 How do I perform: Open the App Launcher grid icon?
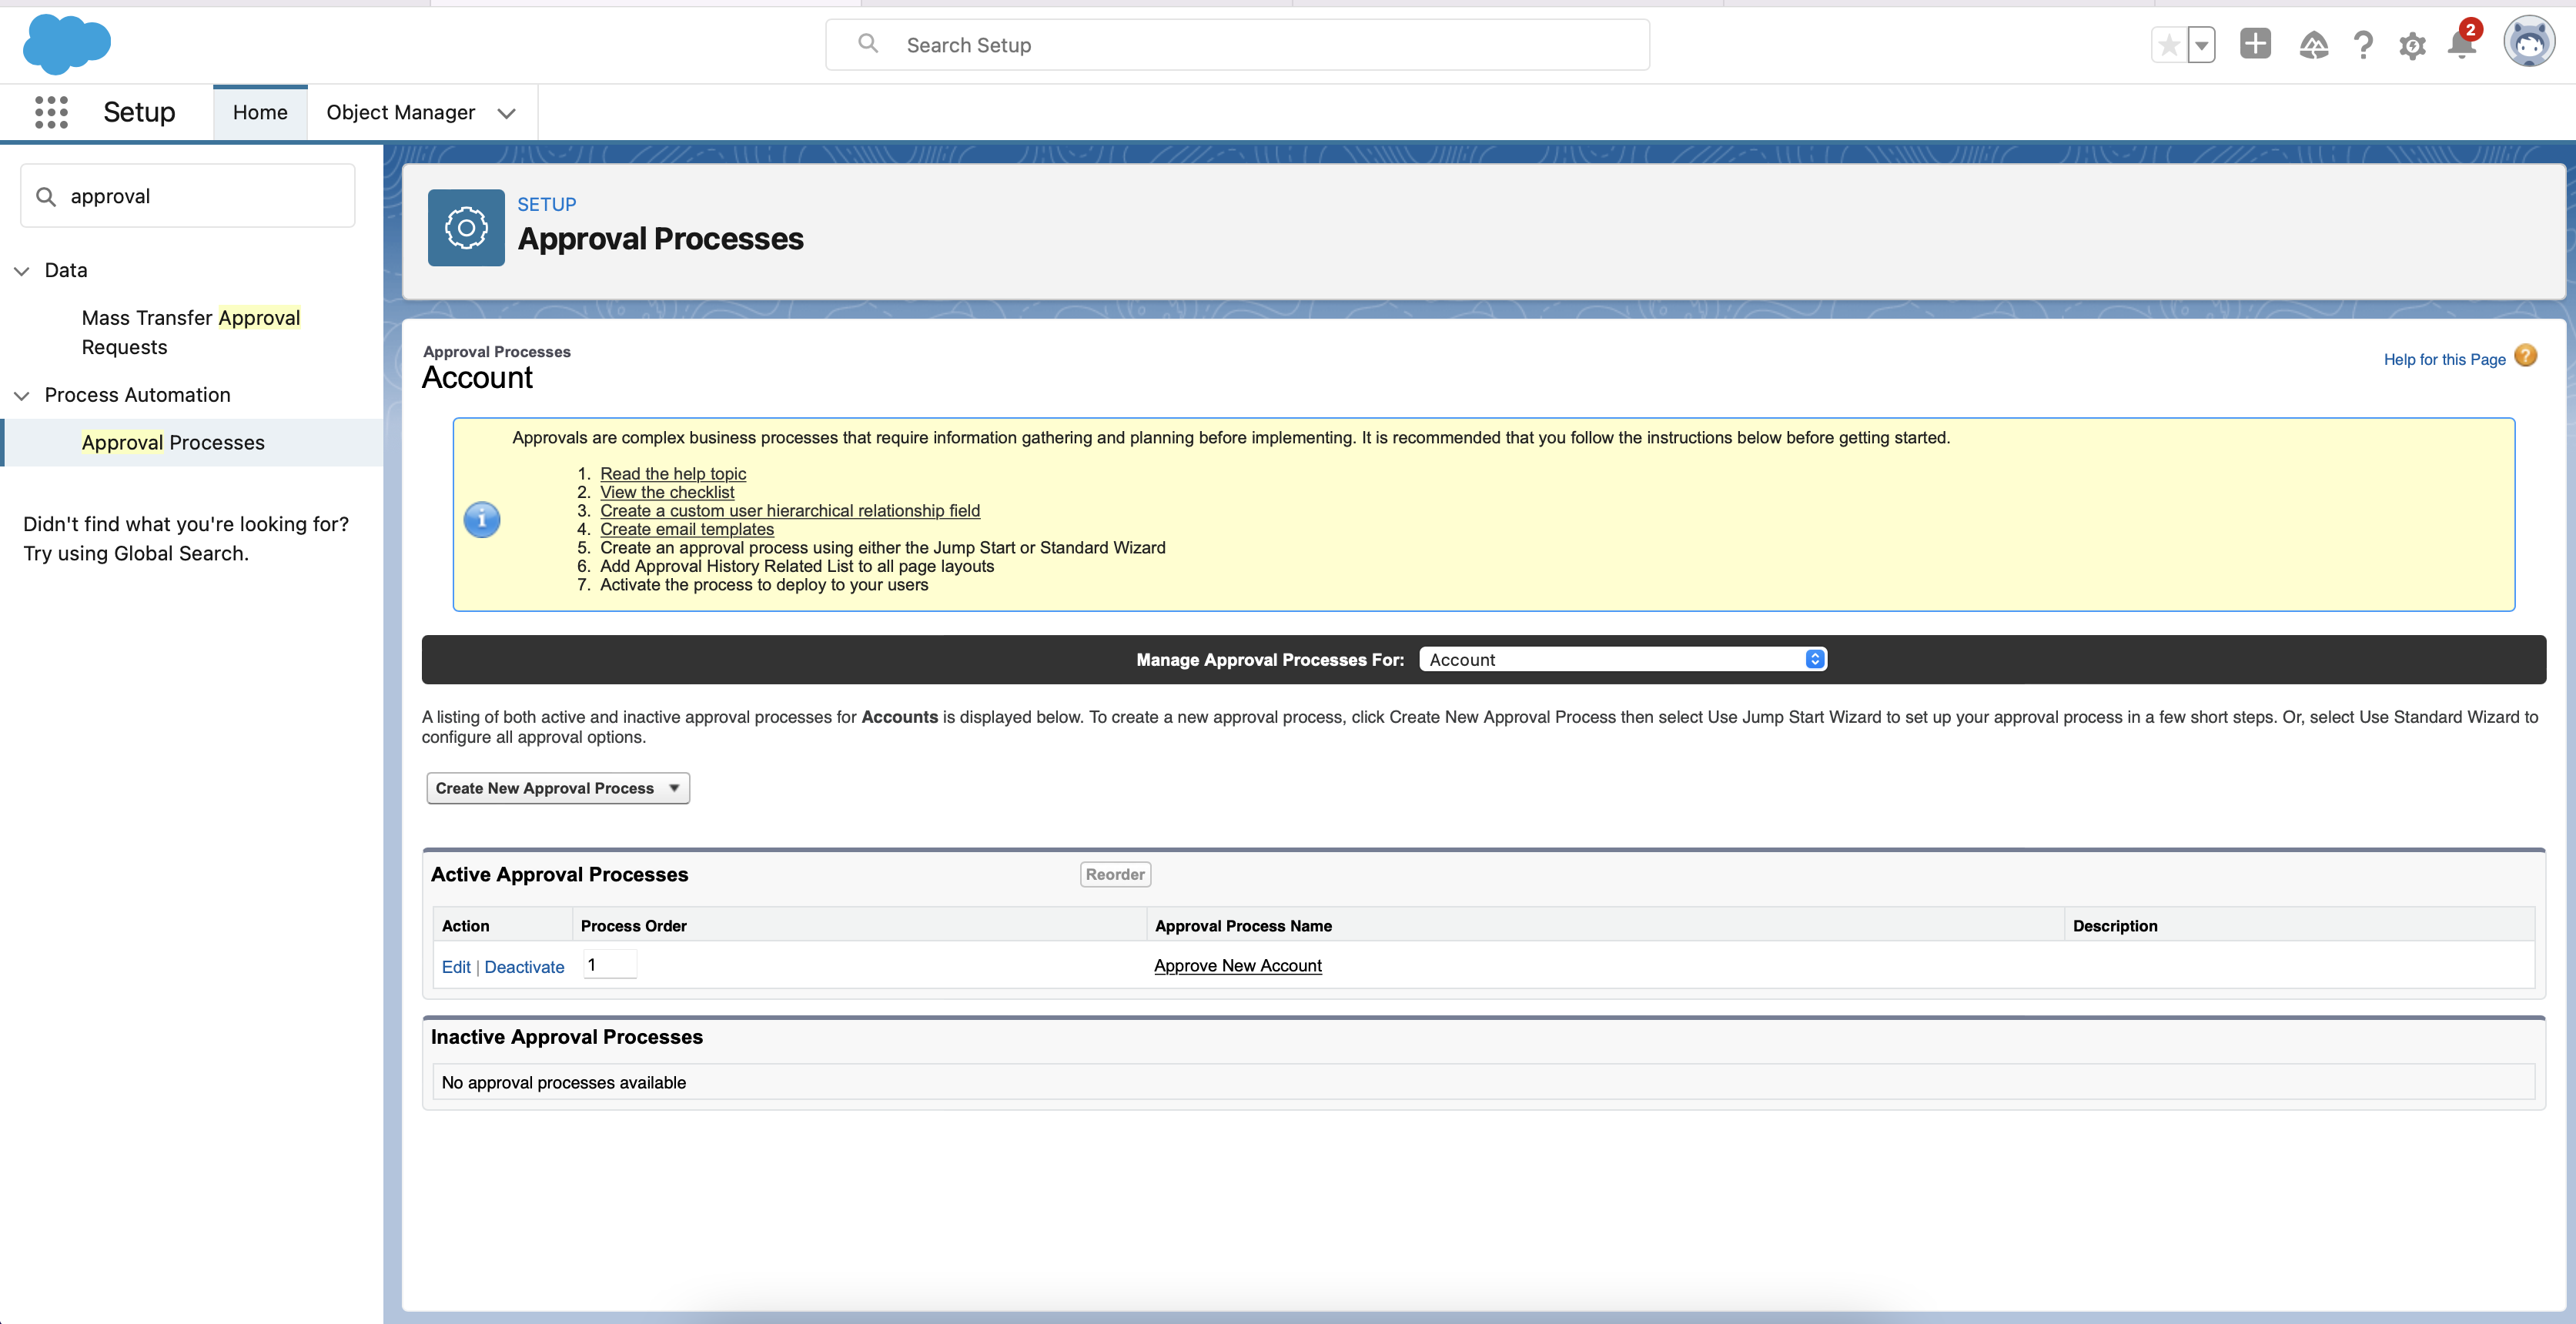[x=51, y=112]
